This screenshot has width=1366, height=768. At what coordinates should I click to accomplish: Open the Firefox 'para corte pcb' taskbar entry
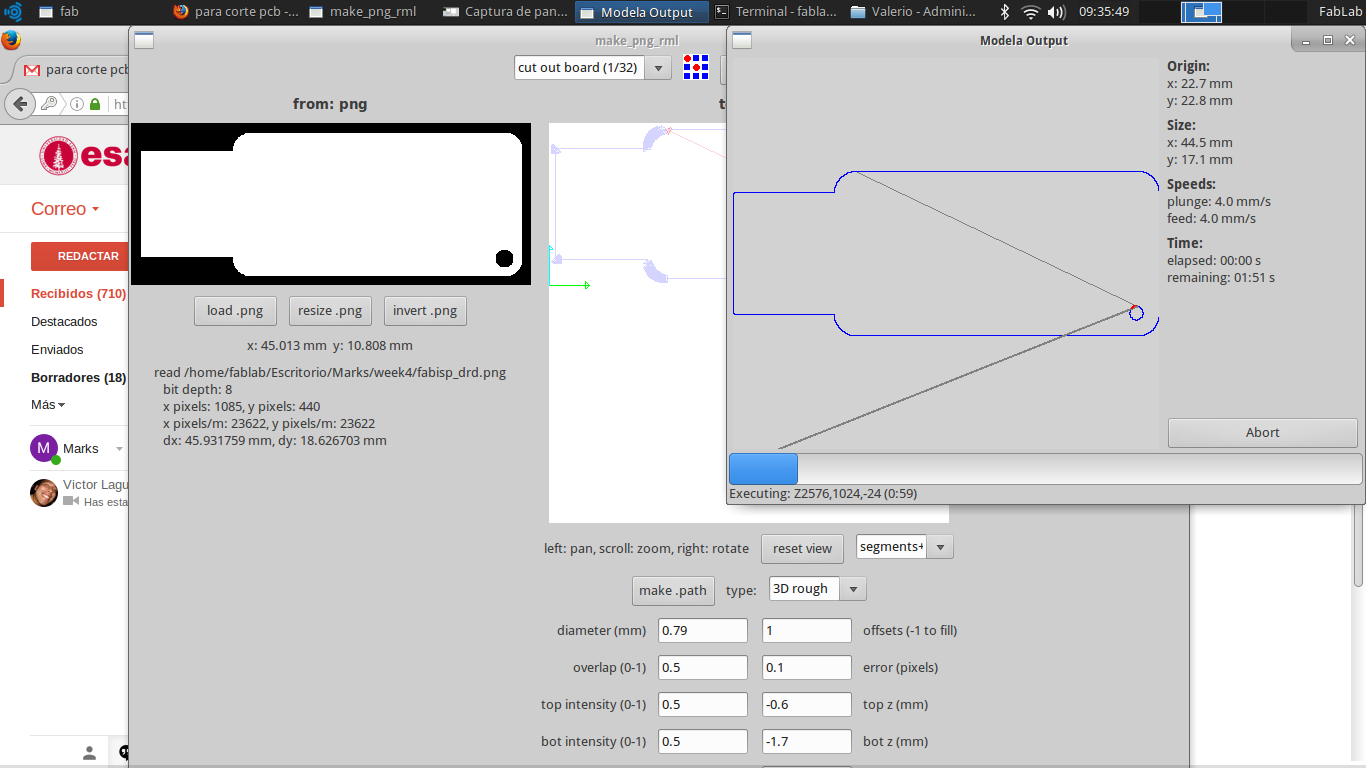pyautogui.click(x=236, y=12)
